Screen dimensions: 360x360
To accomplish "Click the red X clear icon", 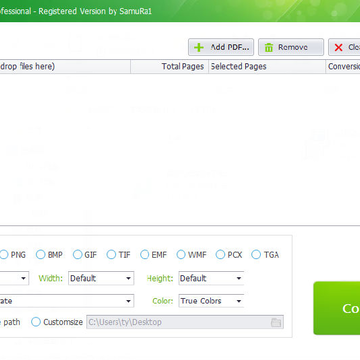I will [338, 48].
